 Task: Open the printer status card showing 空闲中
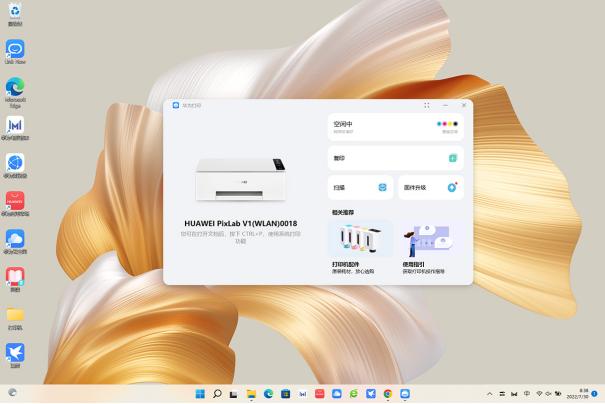[x=395, y=127]
